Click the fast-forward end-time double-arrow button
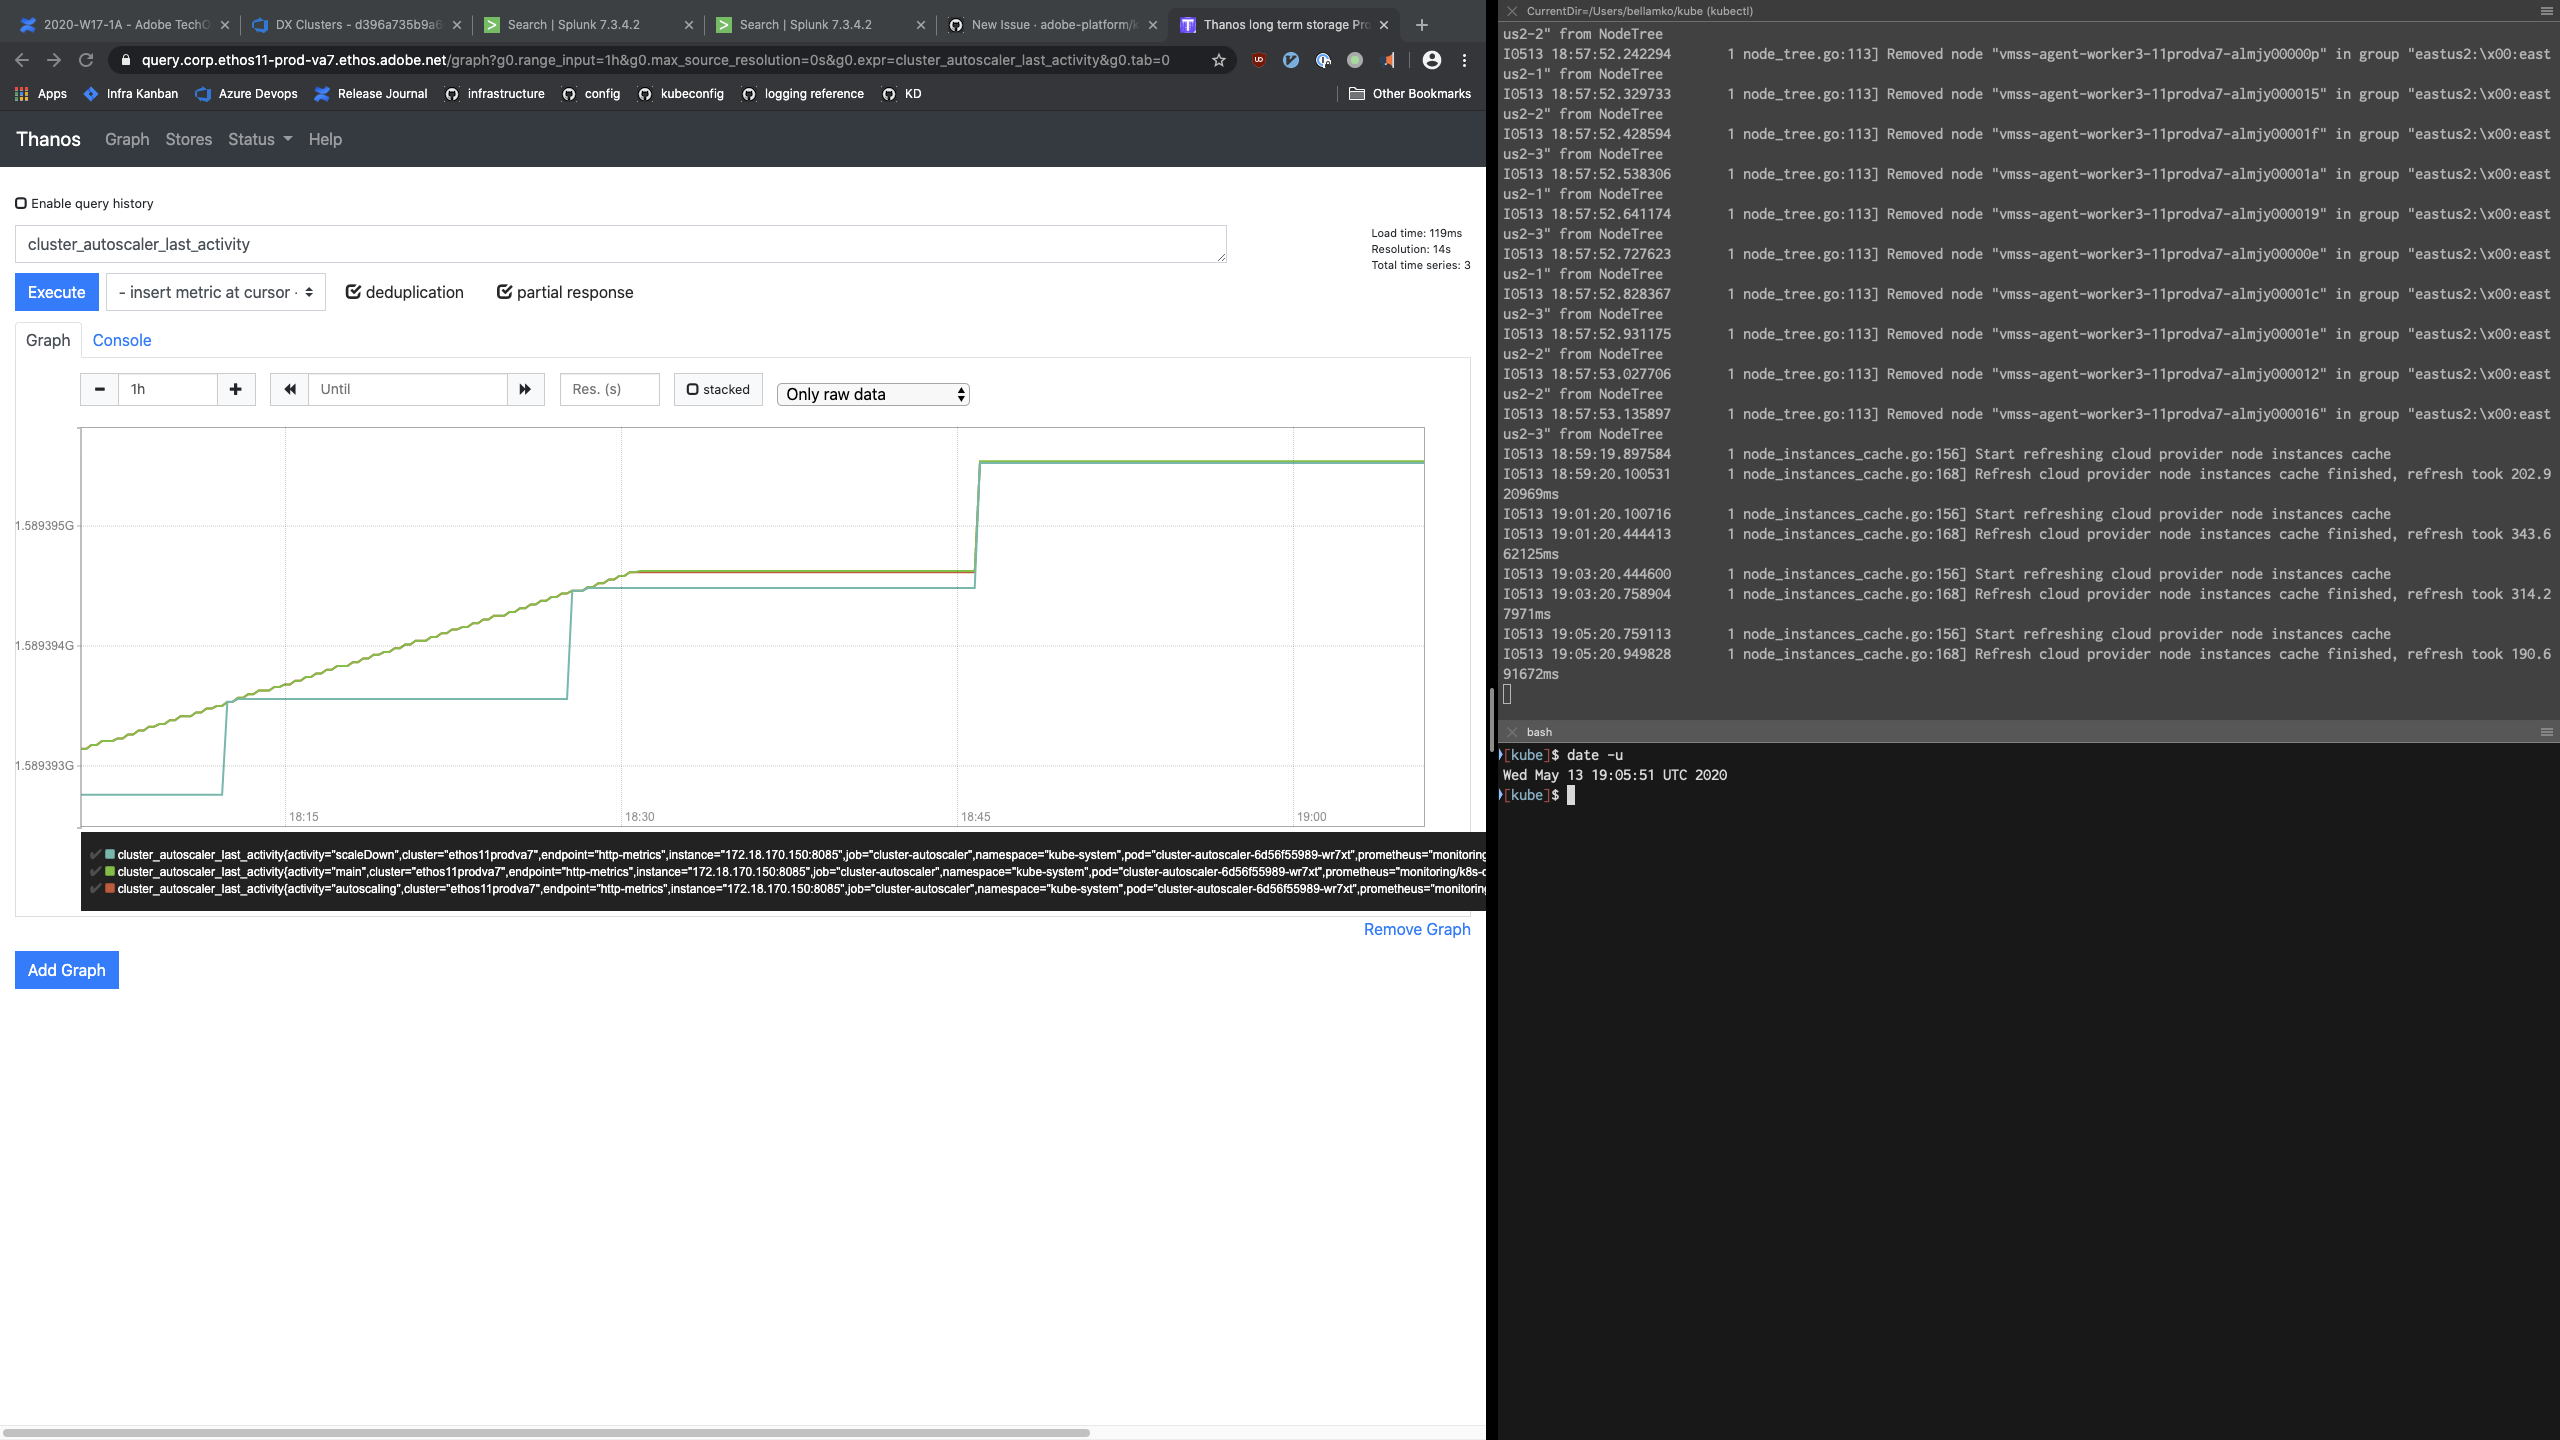2560x1440 pixels. tap(525, 389)
